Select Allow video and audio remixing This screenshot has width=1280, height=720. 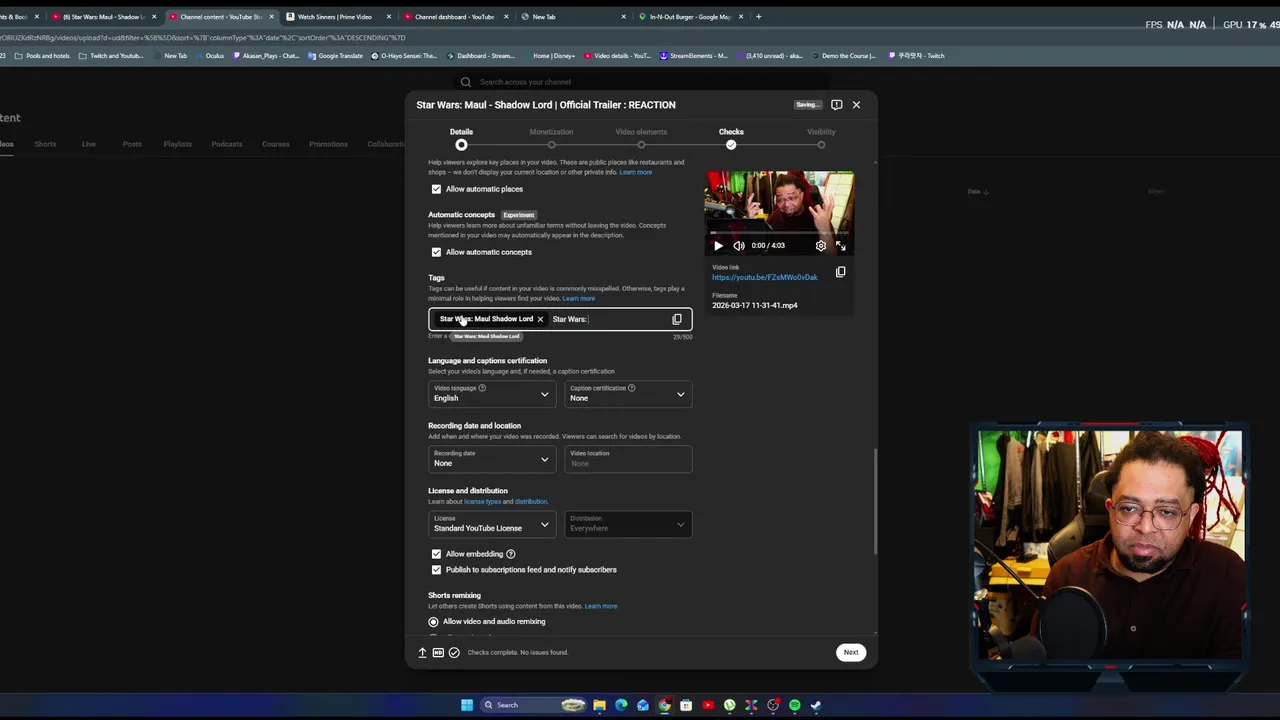[434, 622]
